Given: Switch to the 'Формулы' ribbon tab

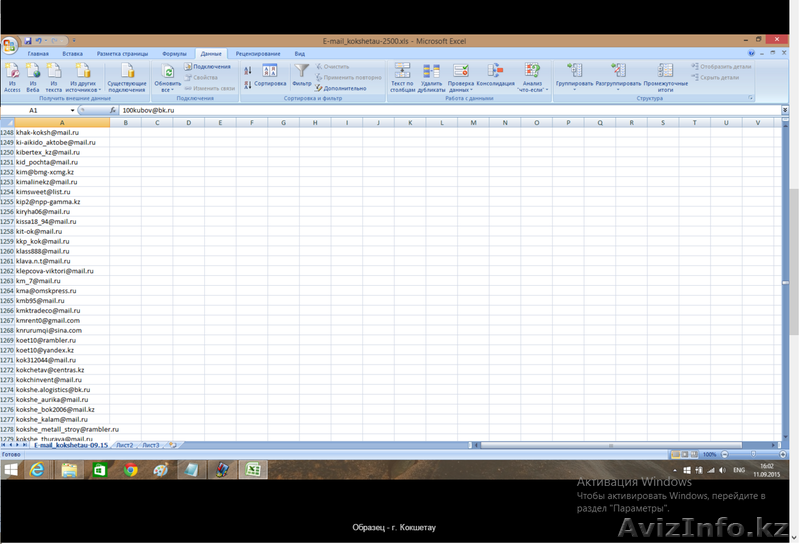Looking at the screenshot, I should click(174, 53).
